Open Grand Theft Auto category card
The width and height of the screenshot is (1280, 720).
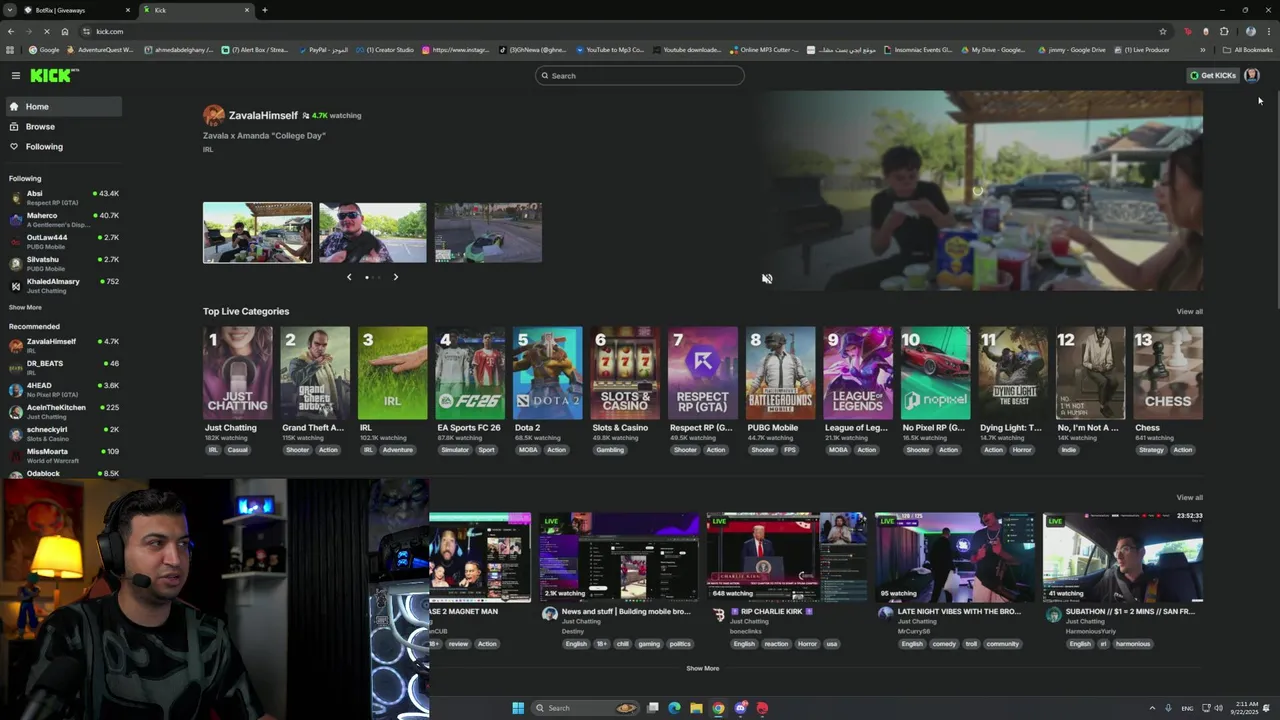click(315, 373)
